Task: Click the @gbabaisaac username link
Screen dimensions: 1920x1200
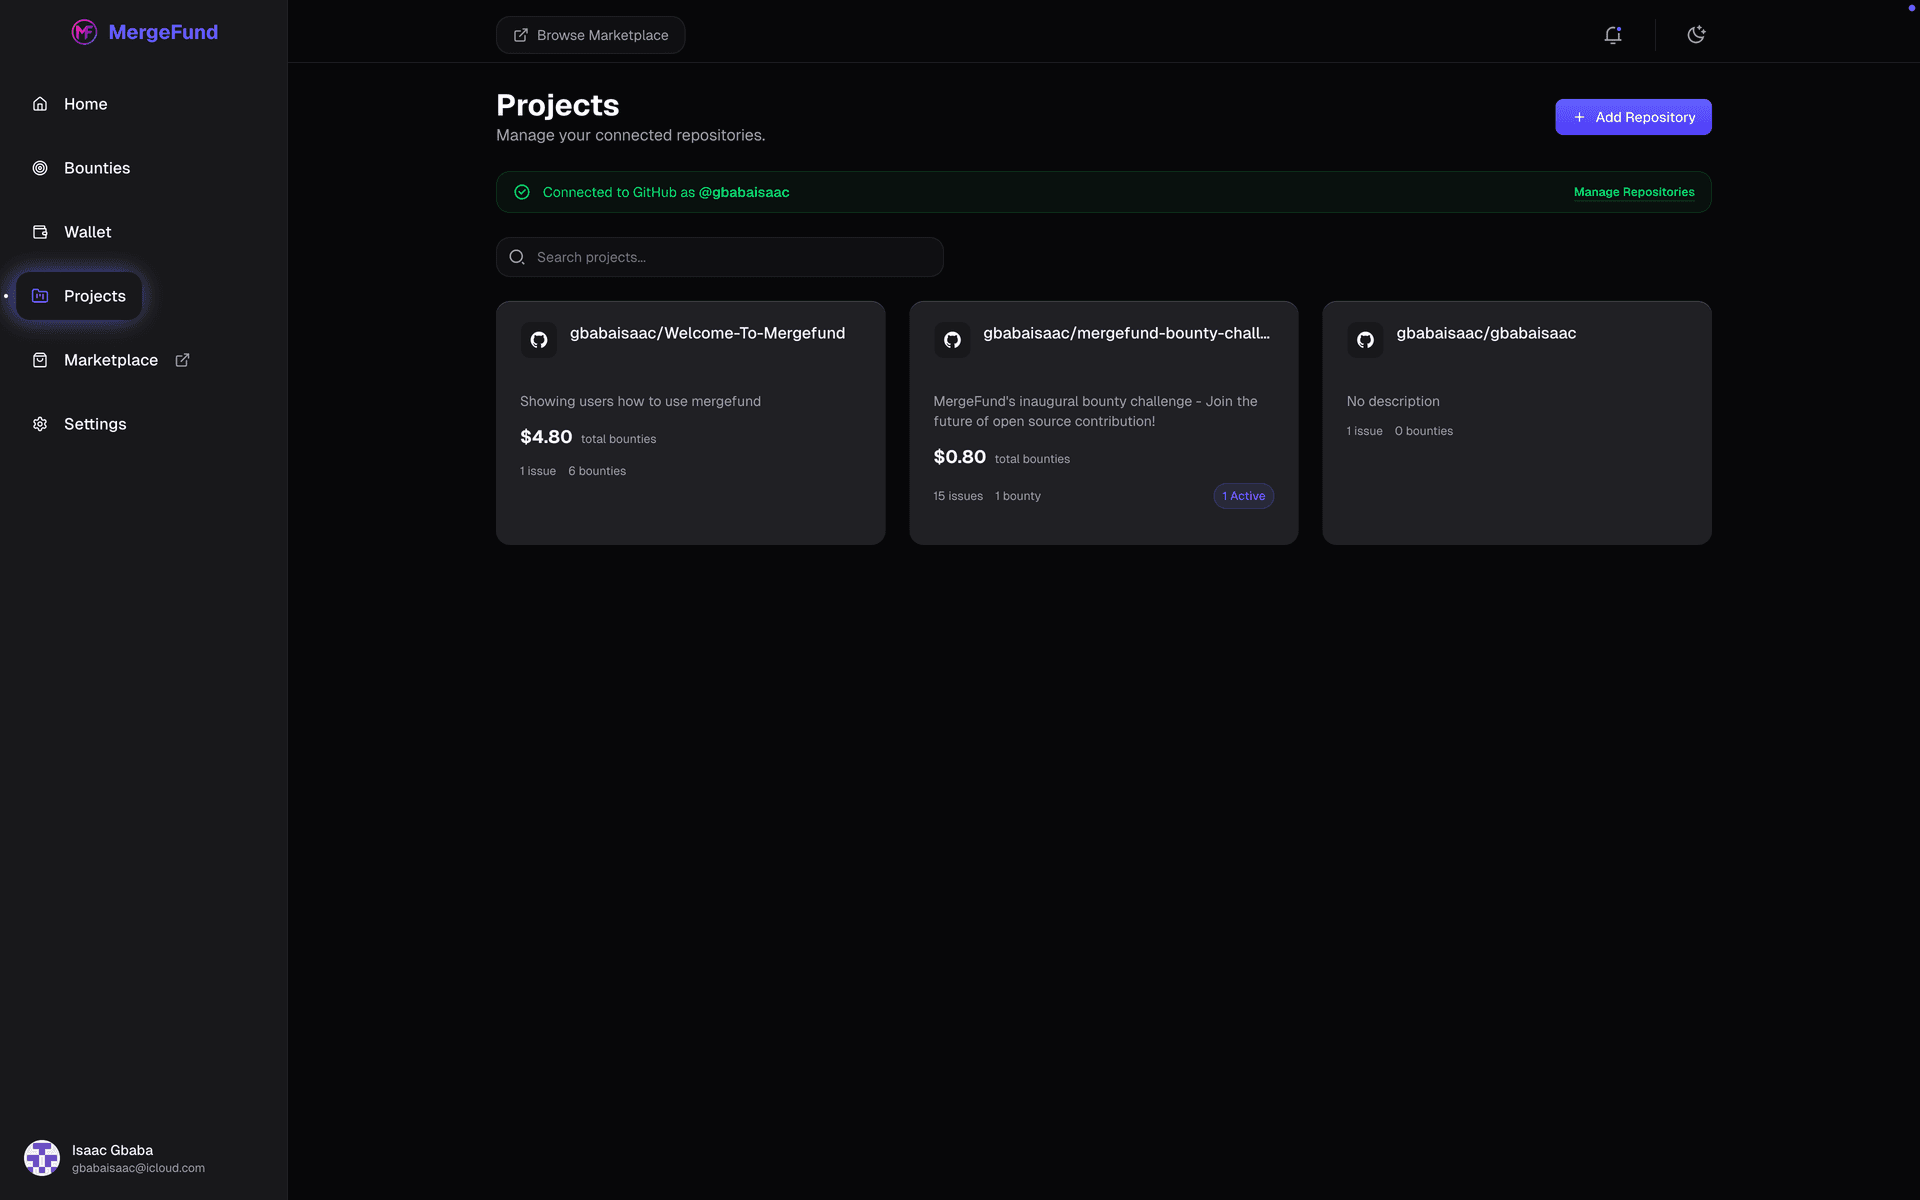Action: click(744, 192)
